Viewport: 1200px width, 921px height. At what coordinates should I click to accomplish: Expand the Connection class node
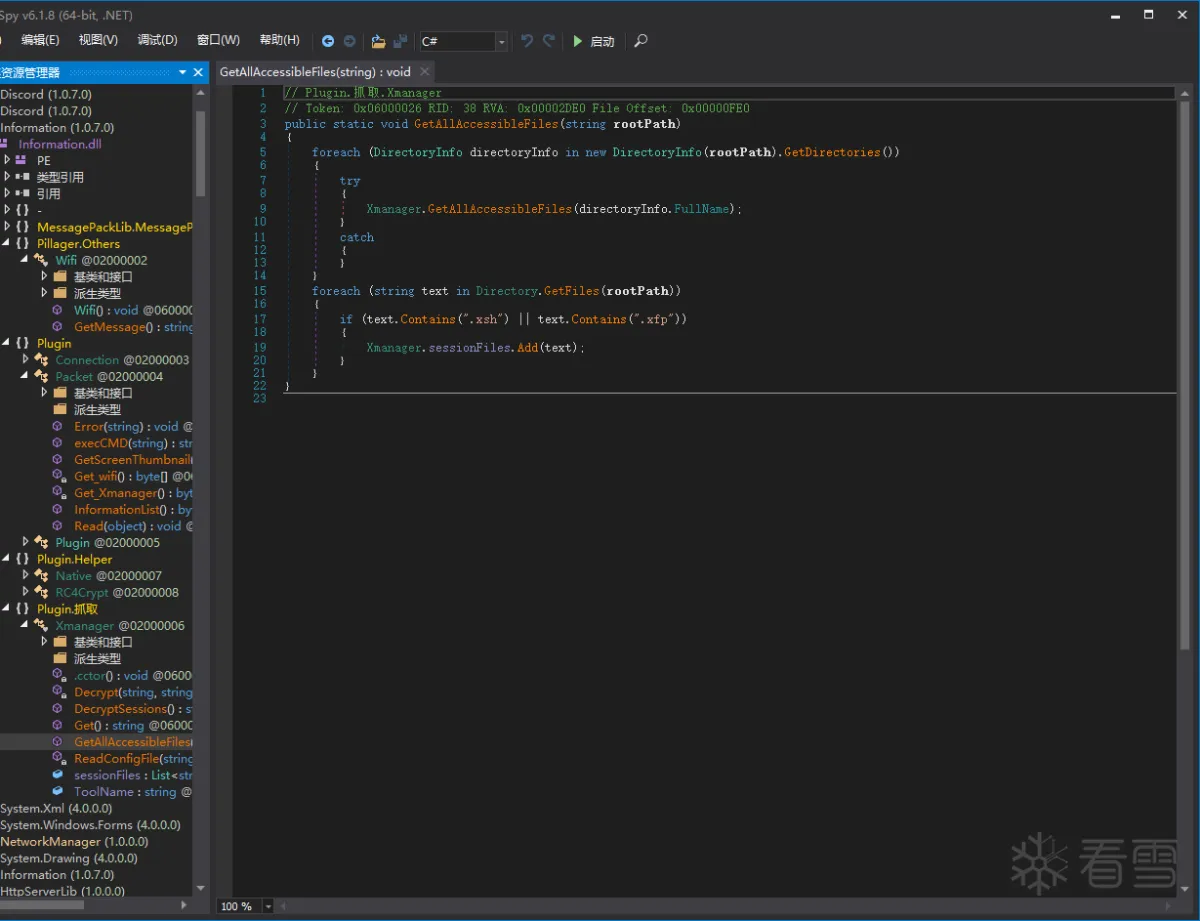point(26,359)
